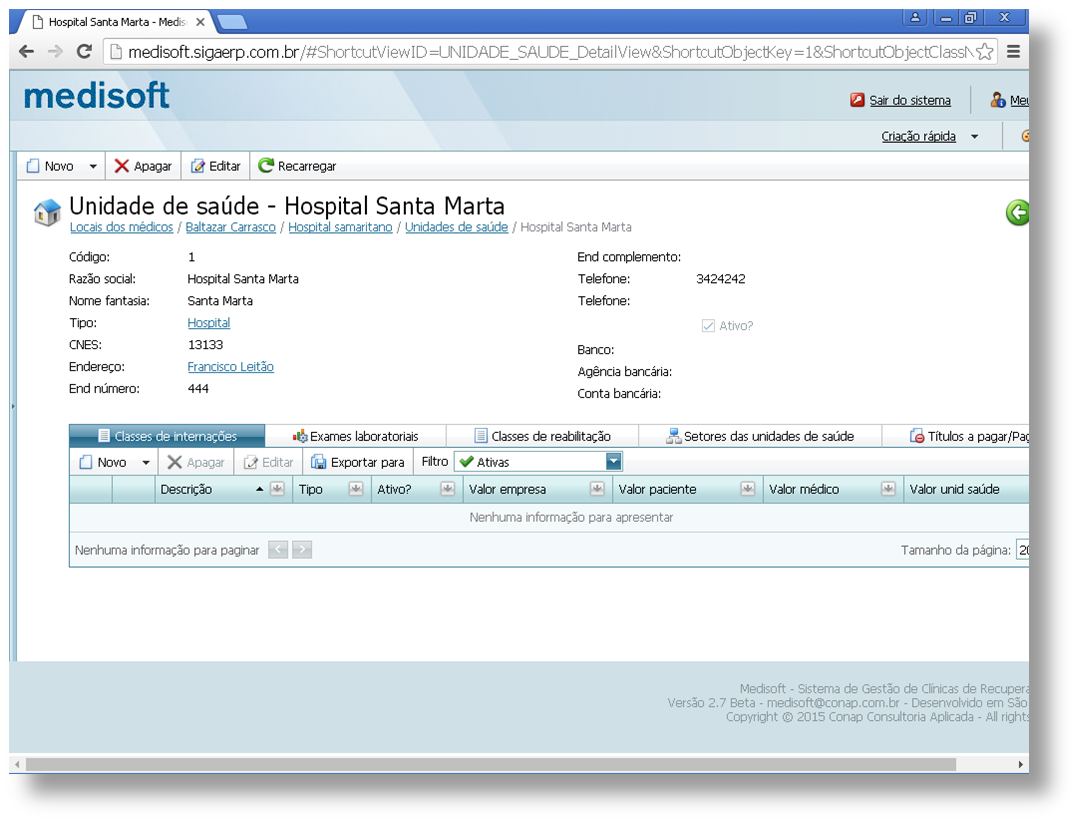Open the Hospital samaritano breadcrumb link
Viewport: 1078px width, 823px height.
pos(340,227)
